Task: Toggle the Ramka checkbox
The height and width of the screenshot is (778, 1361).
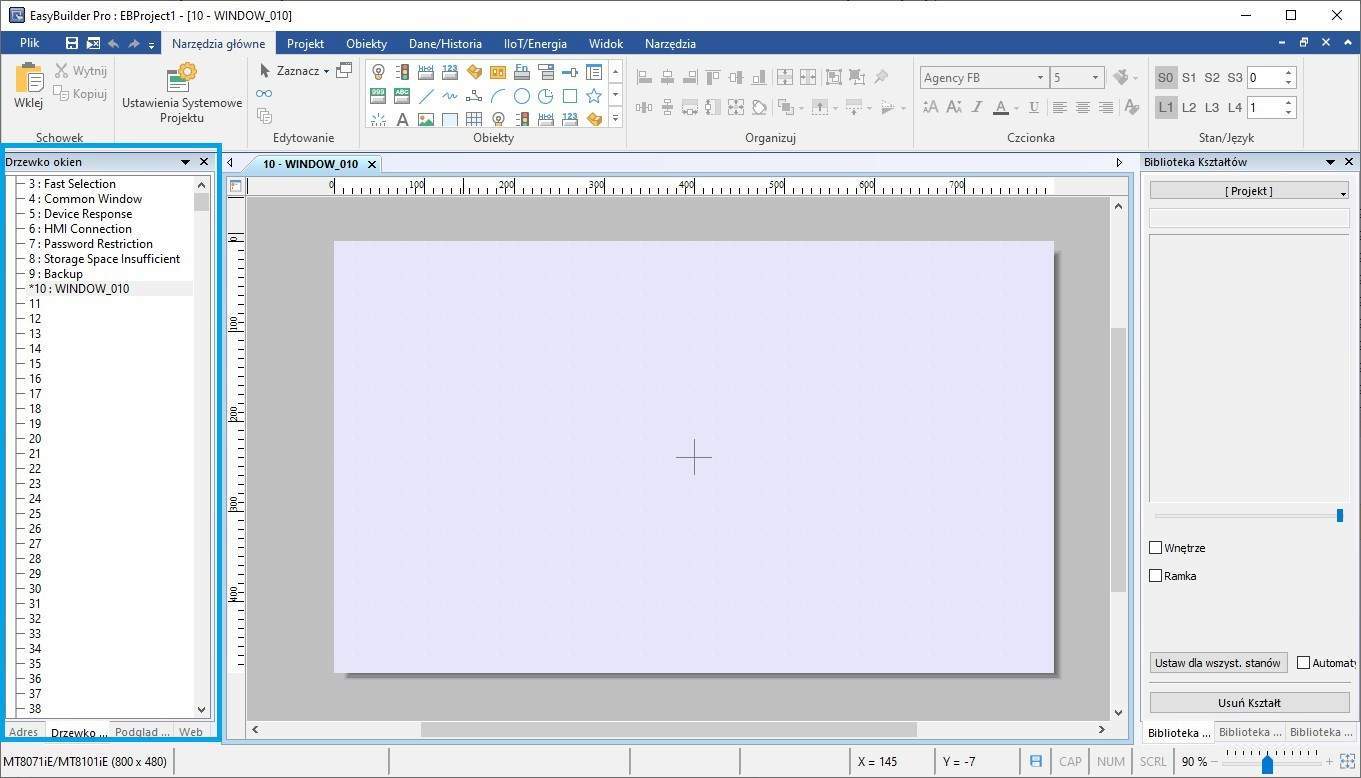Action: (1156, 576)
